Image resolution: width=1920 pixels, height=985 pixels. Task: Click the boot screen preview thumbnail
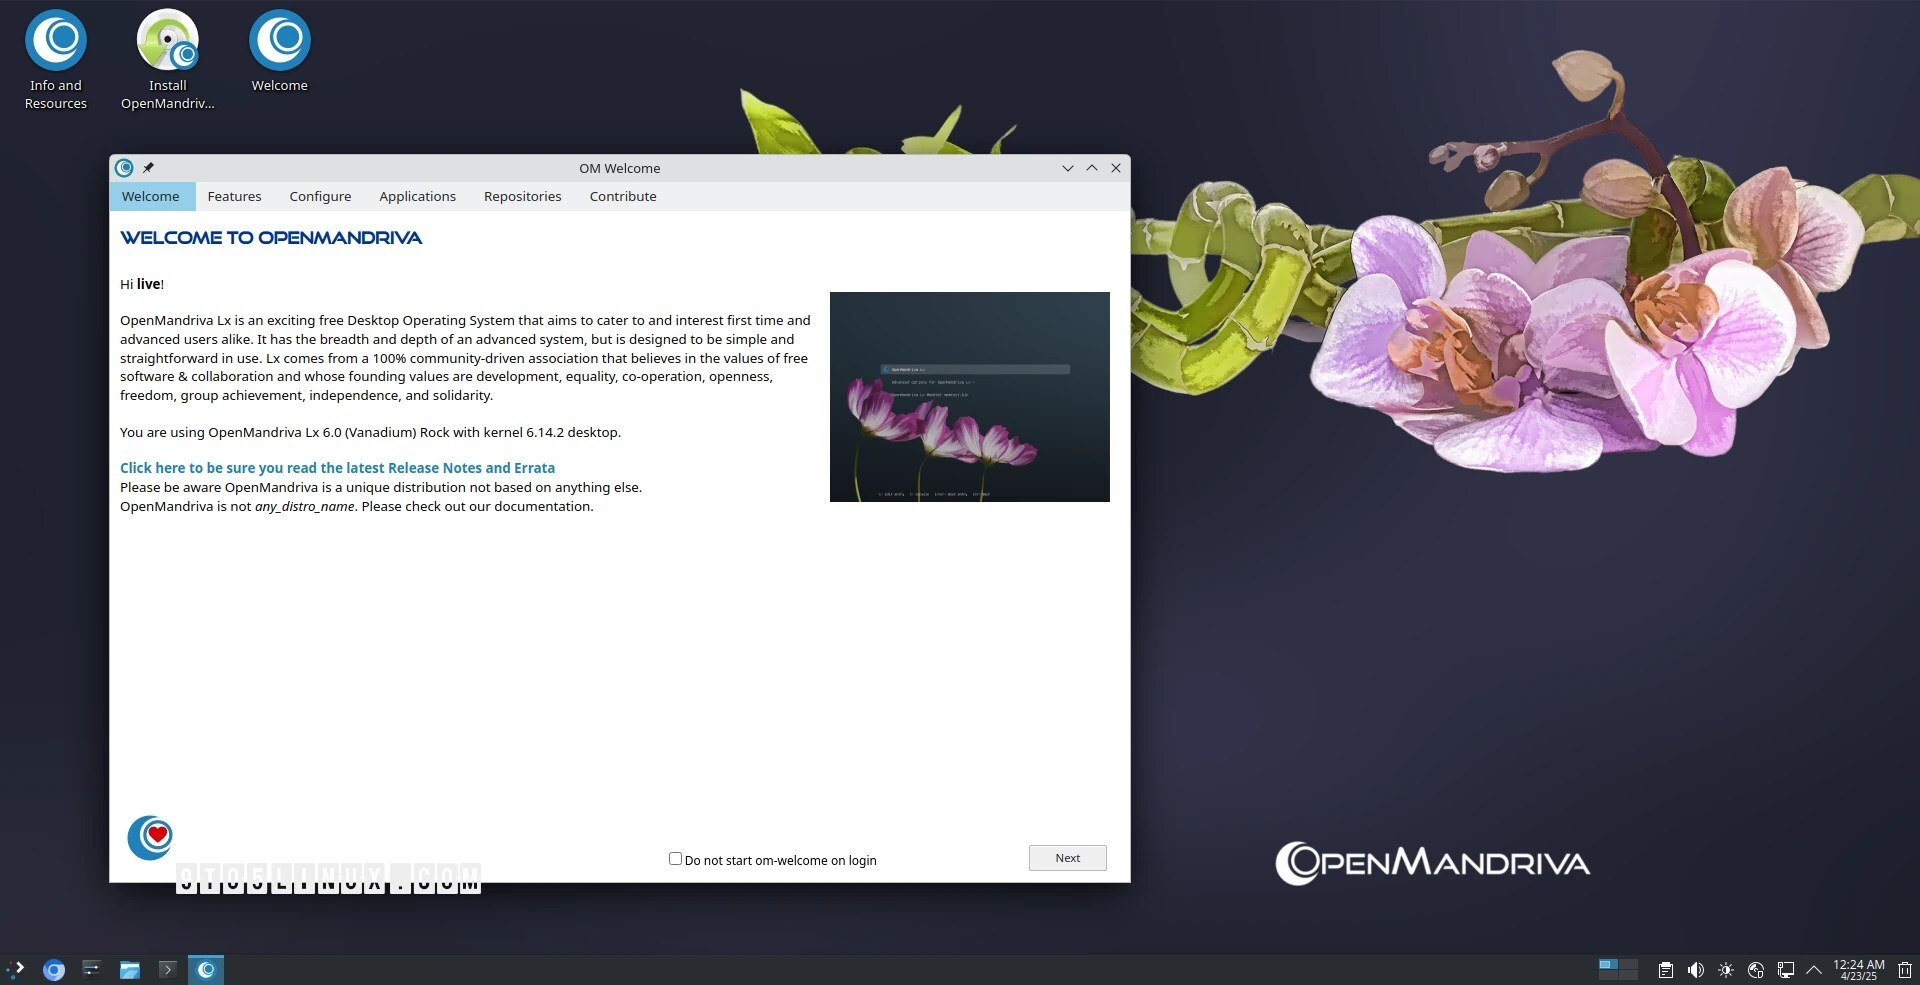coord(970,397)
